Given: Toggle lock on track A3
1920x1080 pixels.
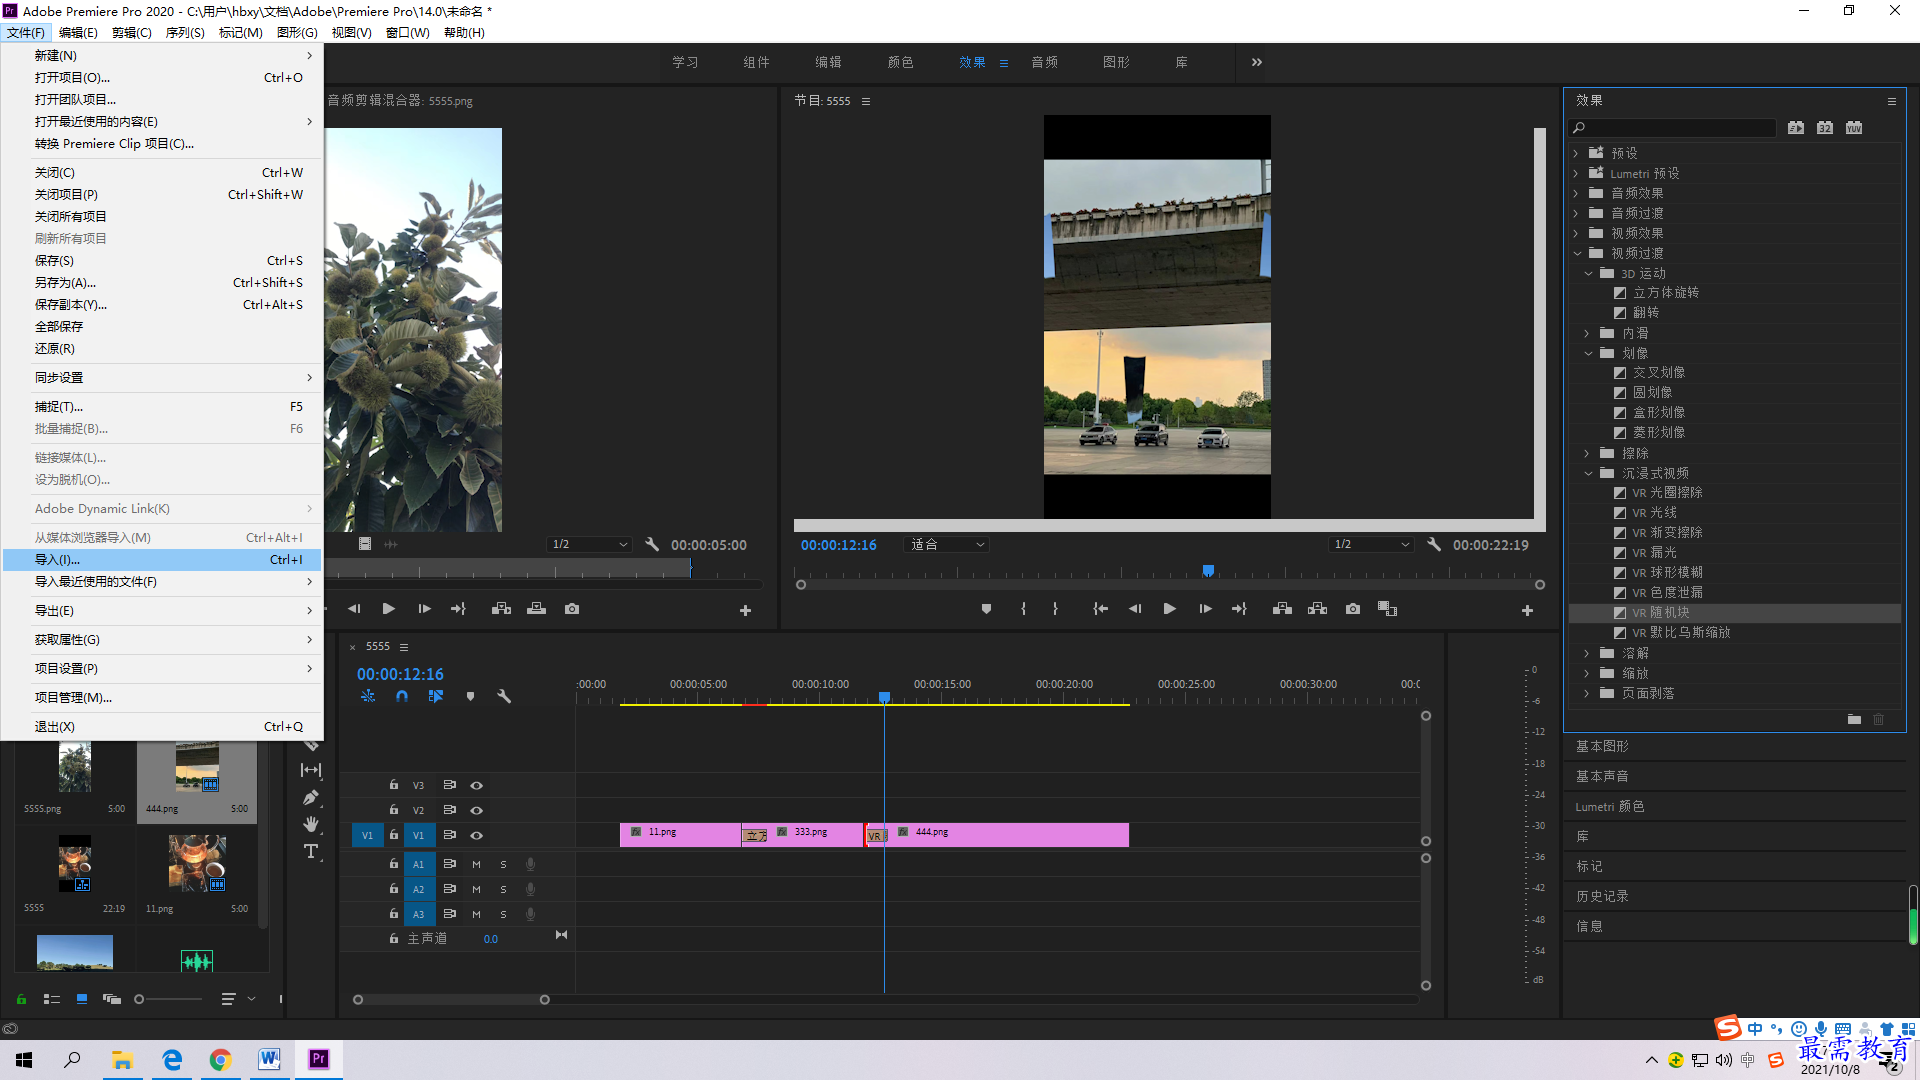Looking at the screenshot, I should tap(394, 914).
